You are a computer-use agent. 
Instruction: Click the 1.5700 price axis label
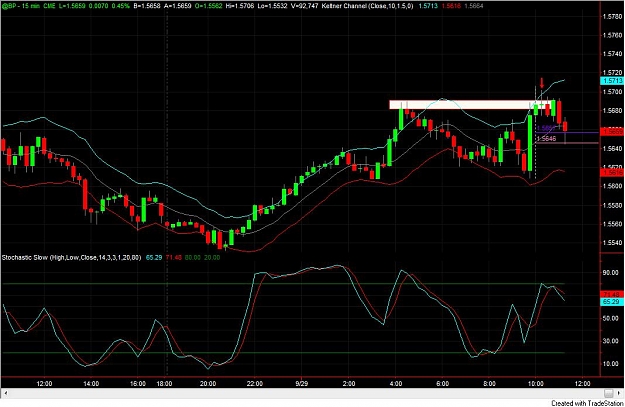coord(612,91)
